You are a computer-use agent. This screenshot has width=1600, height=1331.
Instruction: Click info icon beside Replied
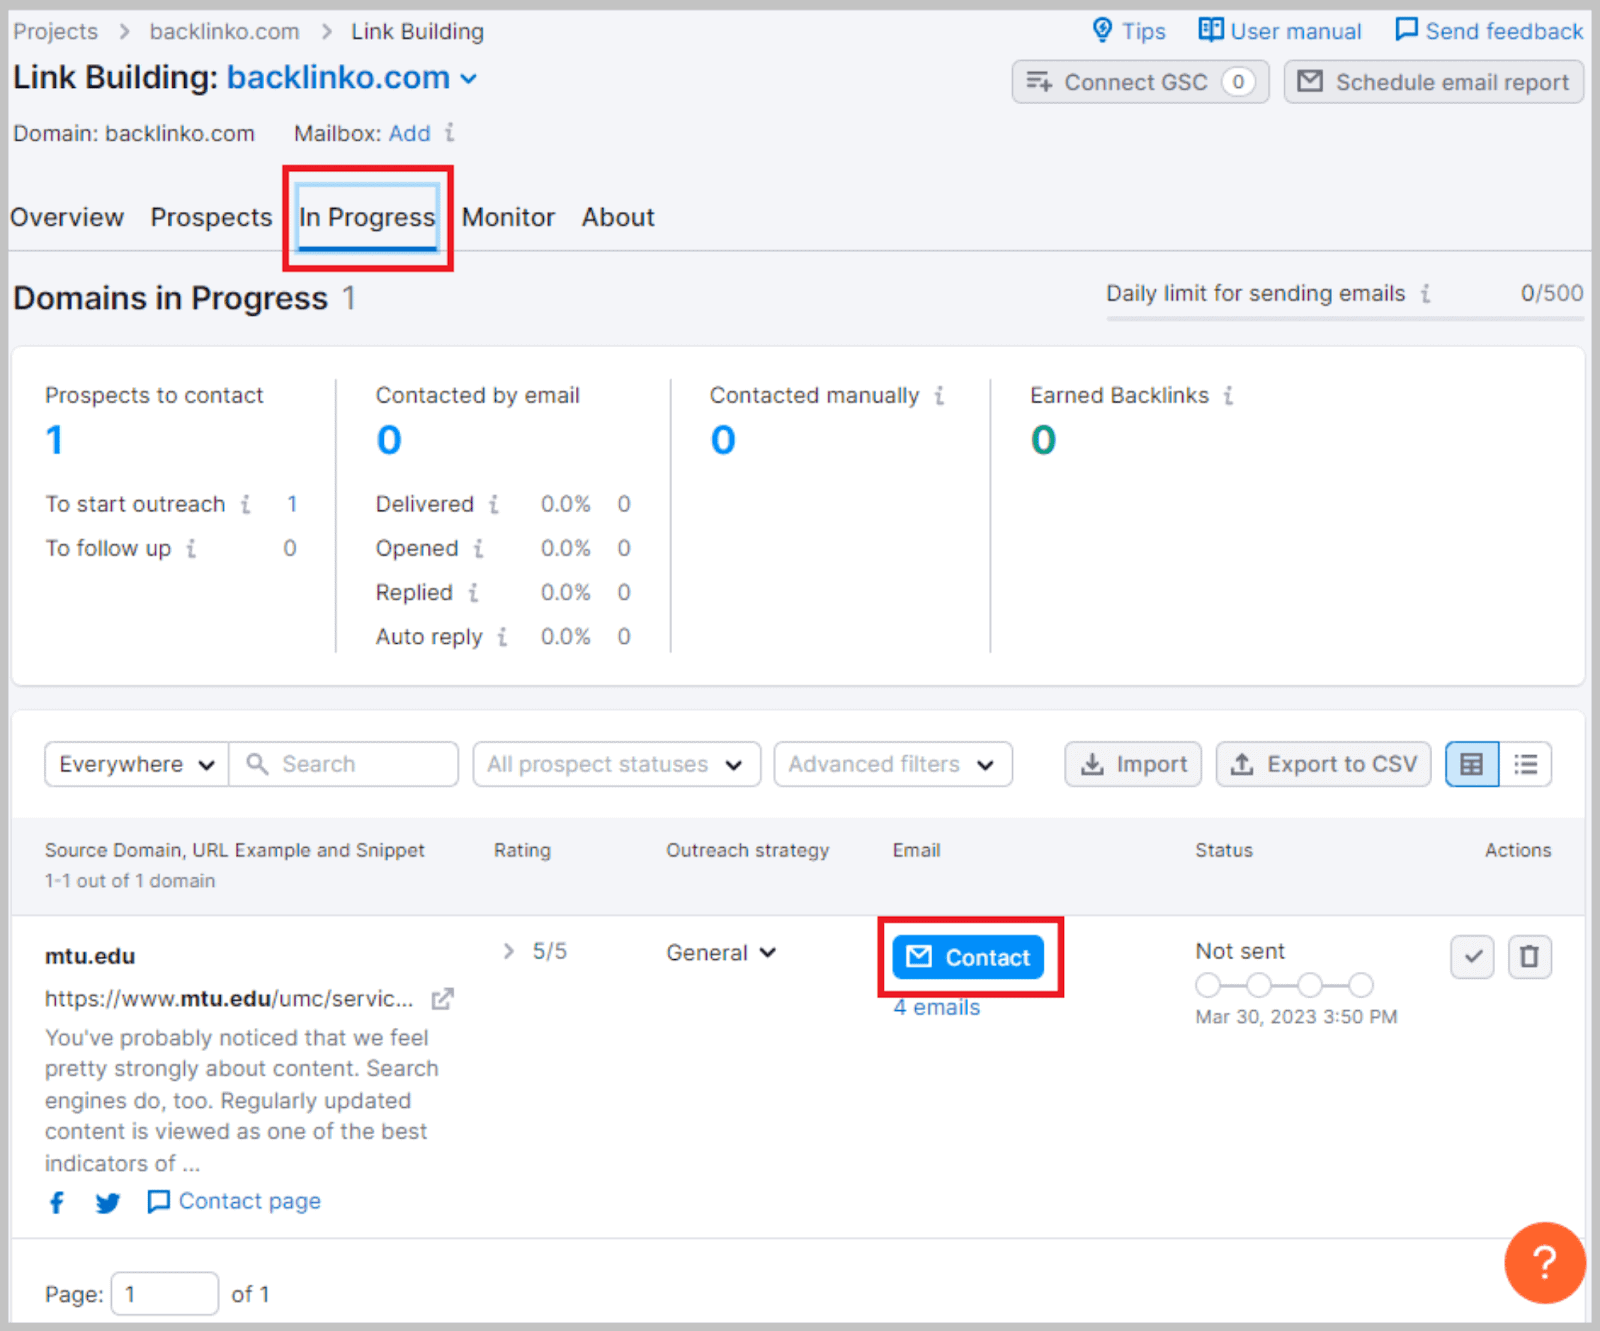pos(473,593)
